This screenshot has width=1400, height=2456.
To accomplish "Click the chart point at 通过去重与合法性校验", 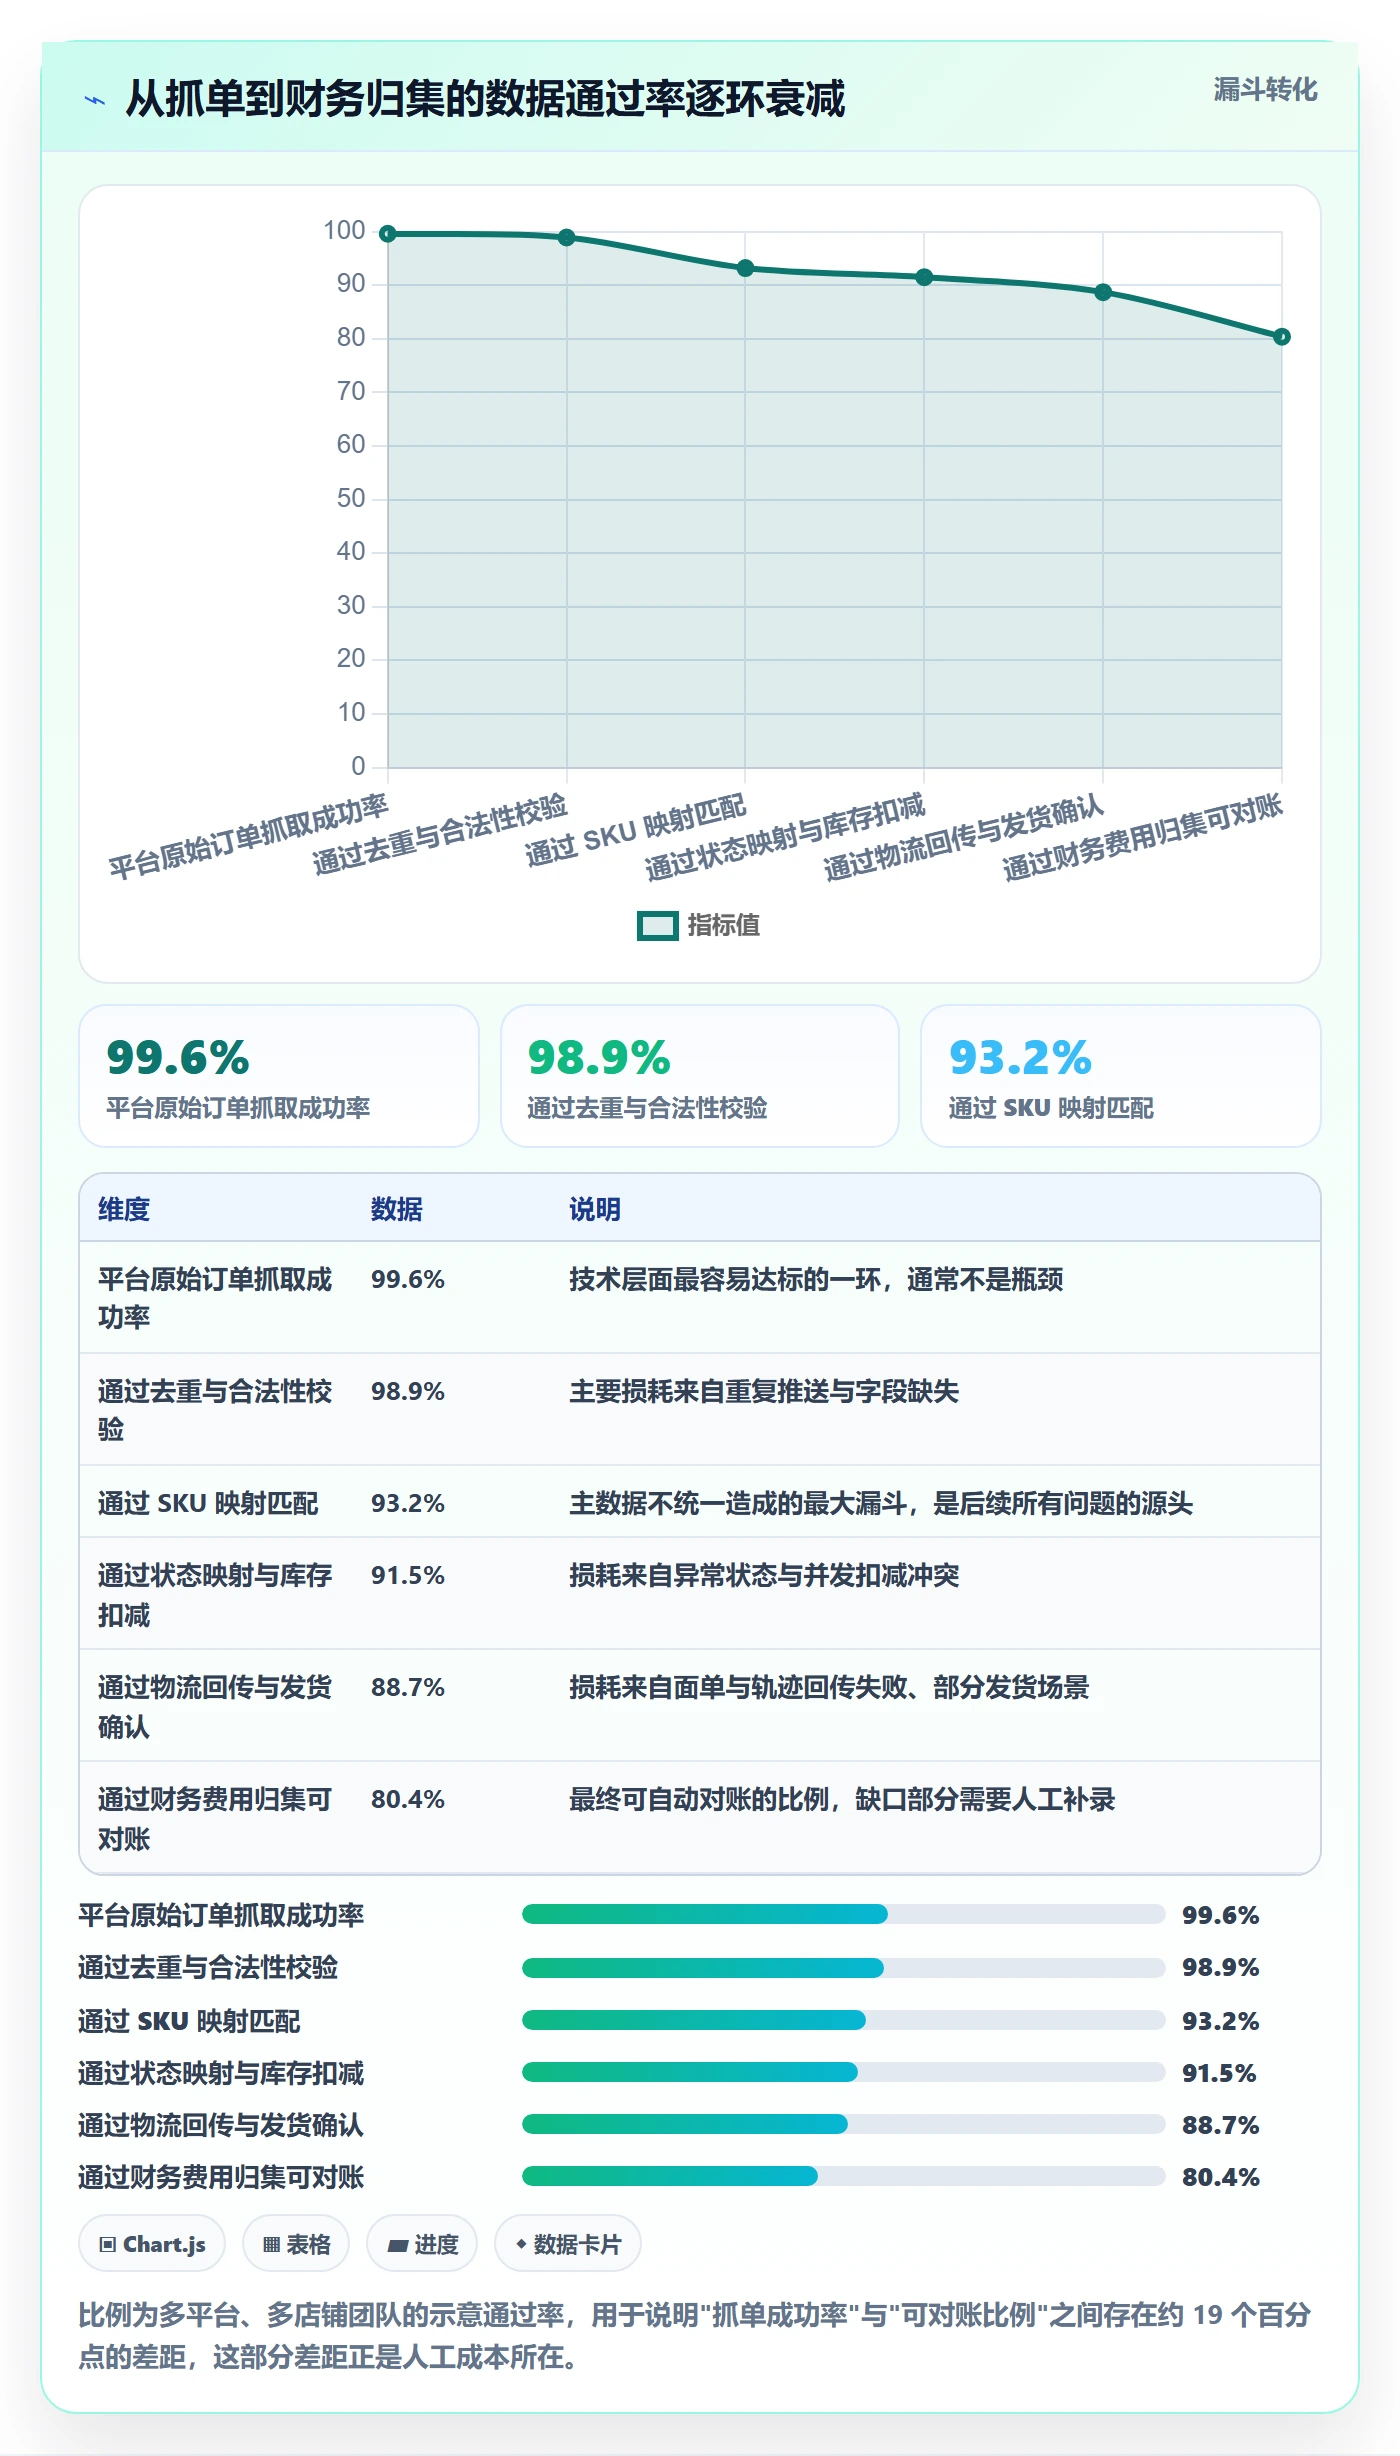I will click(567, 237).
